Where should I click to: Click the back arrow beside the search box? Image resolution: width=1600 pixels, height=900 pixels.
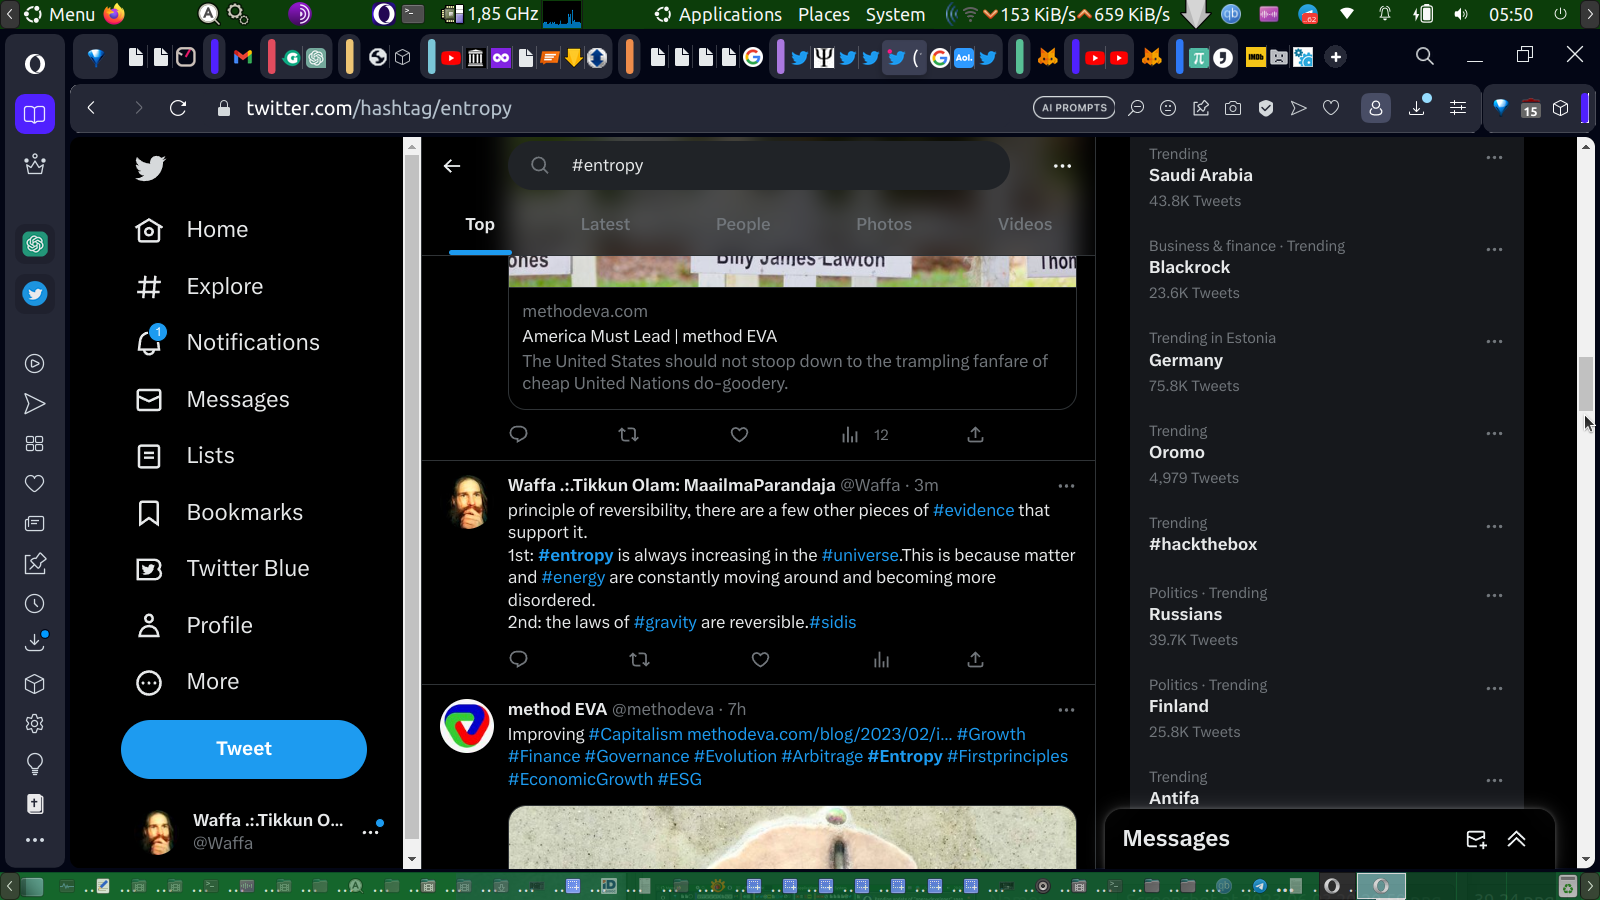452,166
